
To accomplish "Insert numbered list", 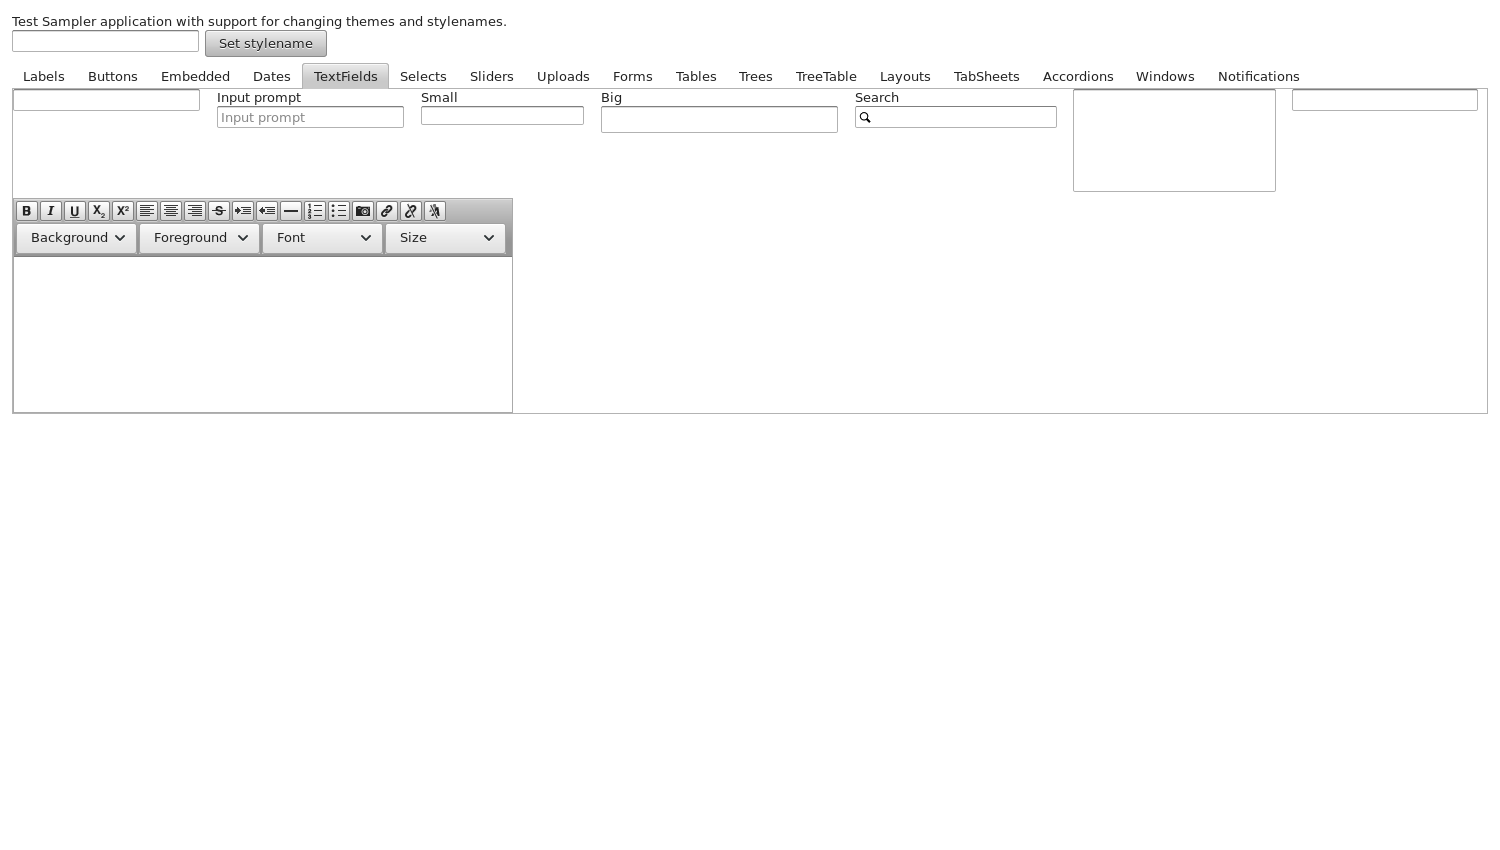I will (x=315, y=211).
